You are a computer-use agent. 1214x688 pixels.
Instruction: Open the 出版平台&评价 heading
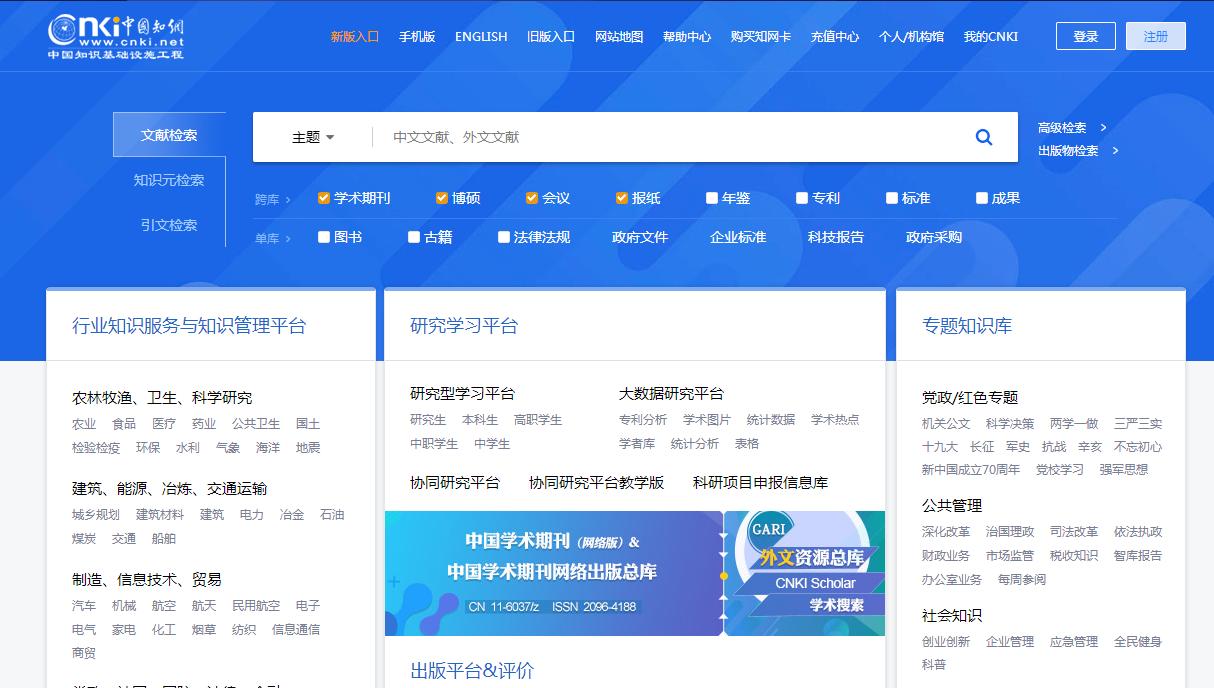[472, 671]
